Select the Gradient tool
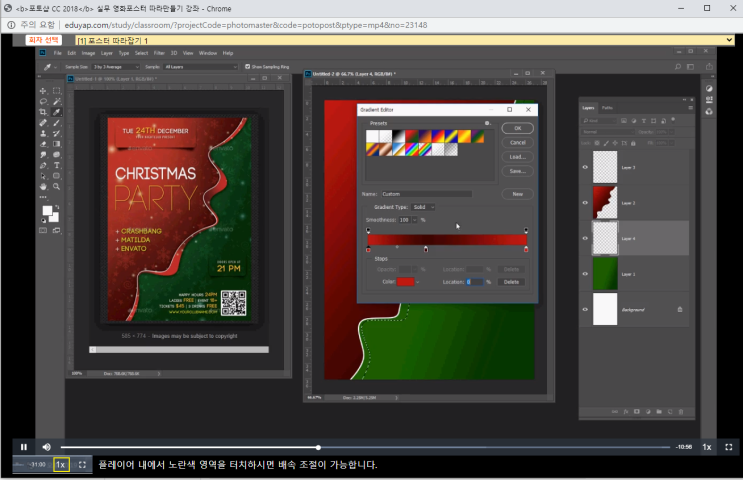743x480 pixels. click(56, 144)
